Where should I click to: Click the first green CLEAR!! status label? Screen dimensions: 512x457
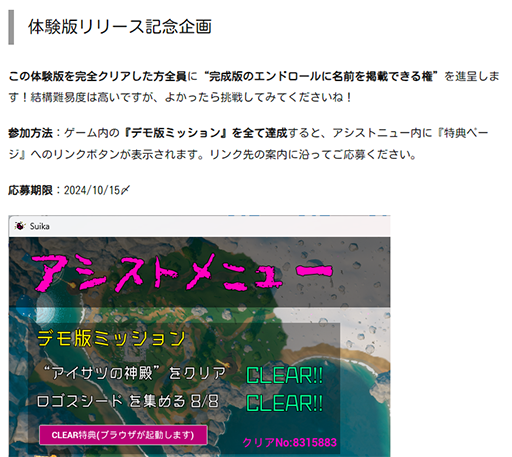click(284, 376)
